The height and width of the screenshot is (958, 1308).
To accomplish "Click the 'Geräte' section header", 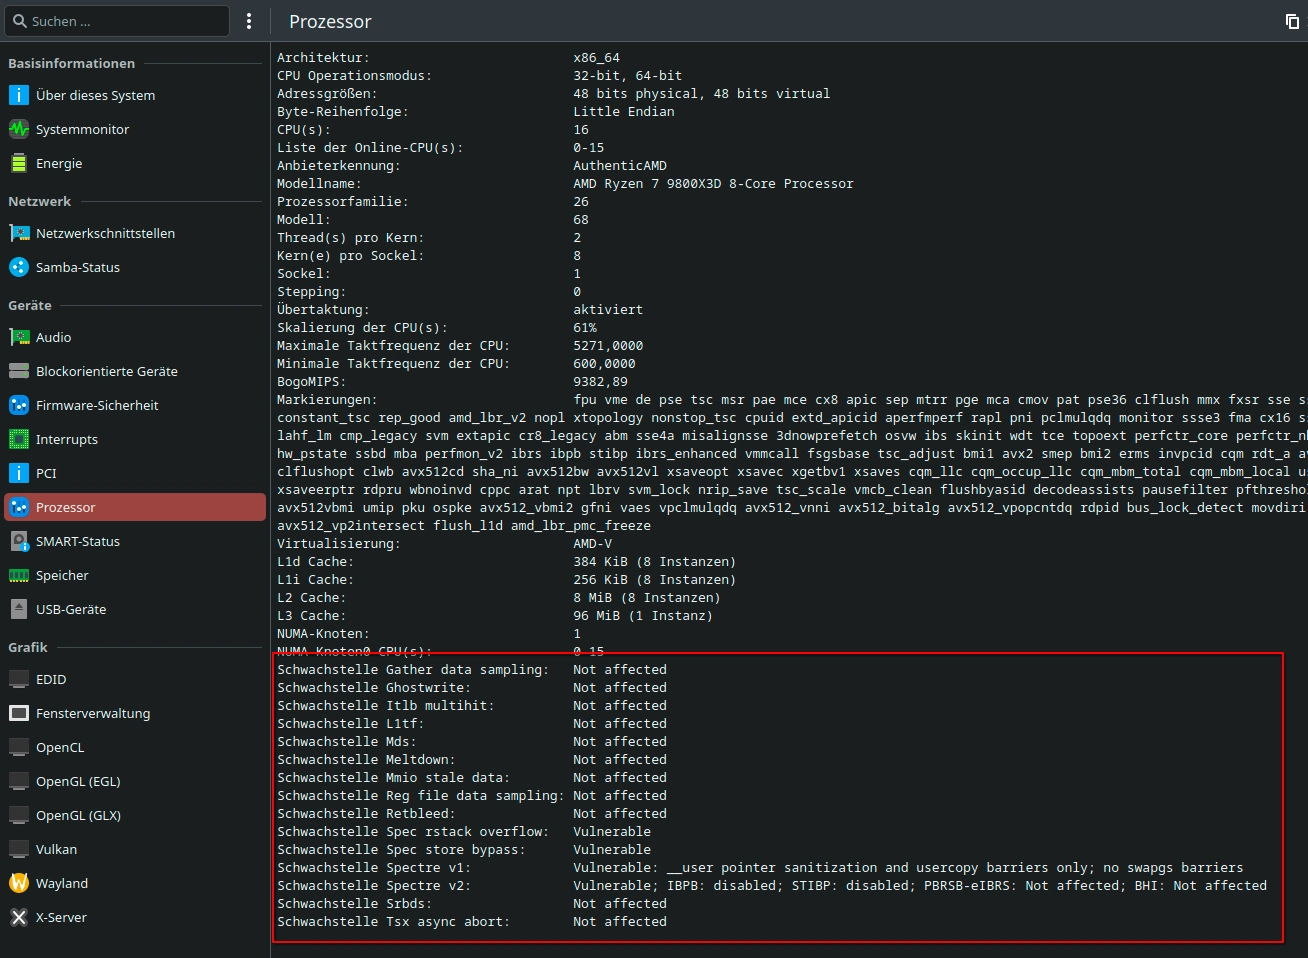I will (x=30, y=305).
